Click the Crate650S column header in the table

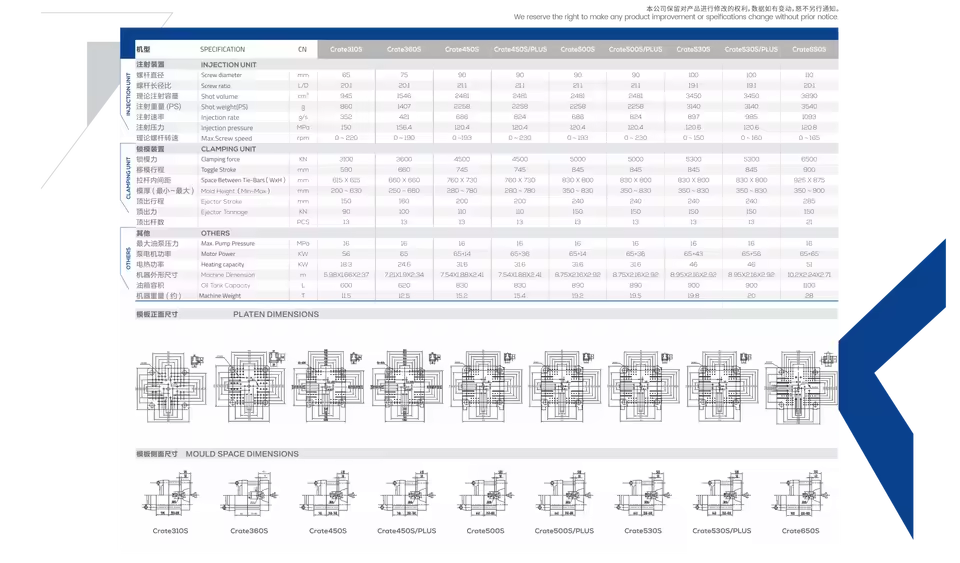pyautogui.click(x=809, y=50)
